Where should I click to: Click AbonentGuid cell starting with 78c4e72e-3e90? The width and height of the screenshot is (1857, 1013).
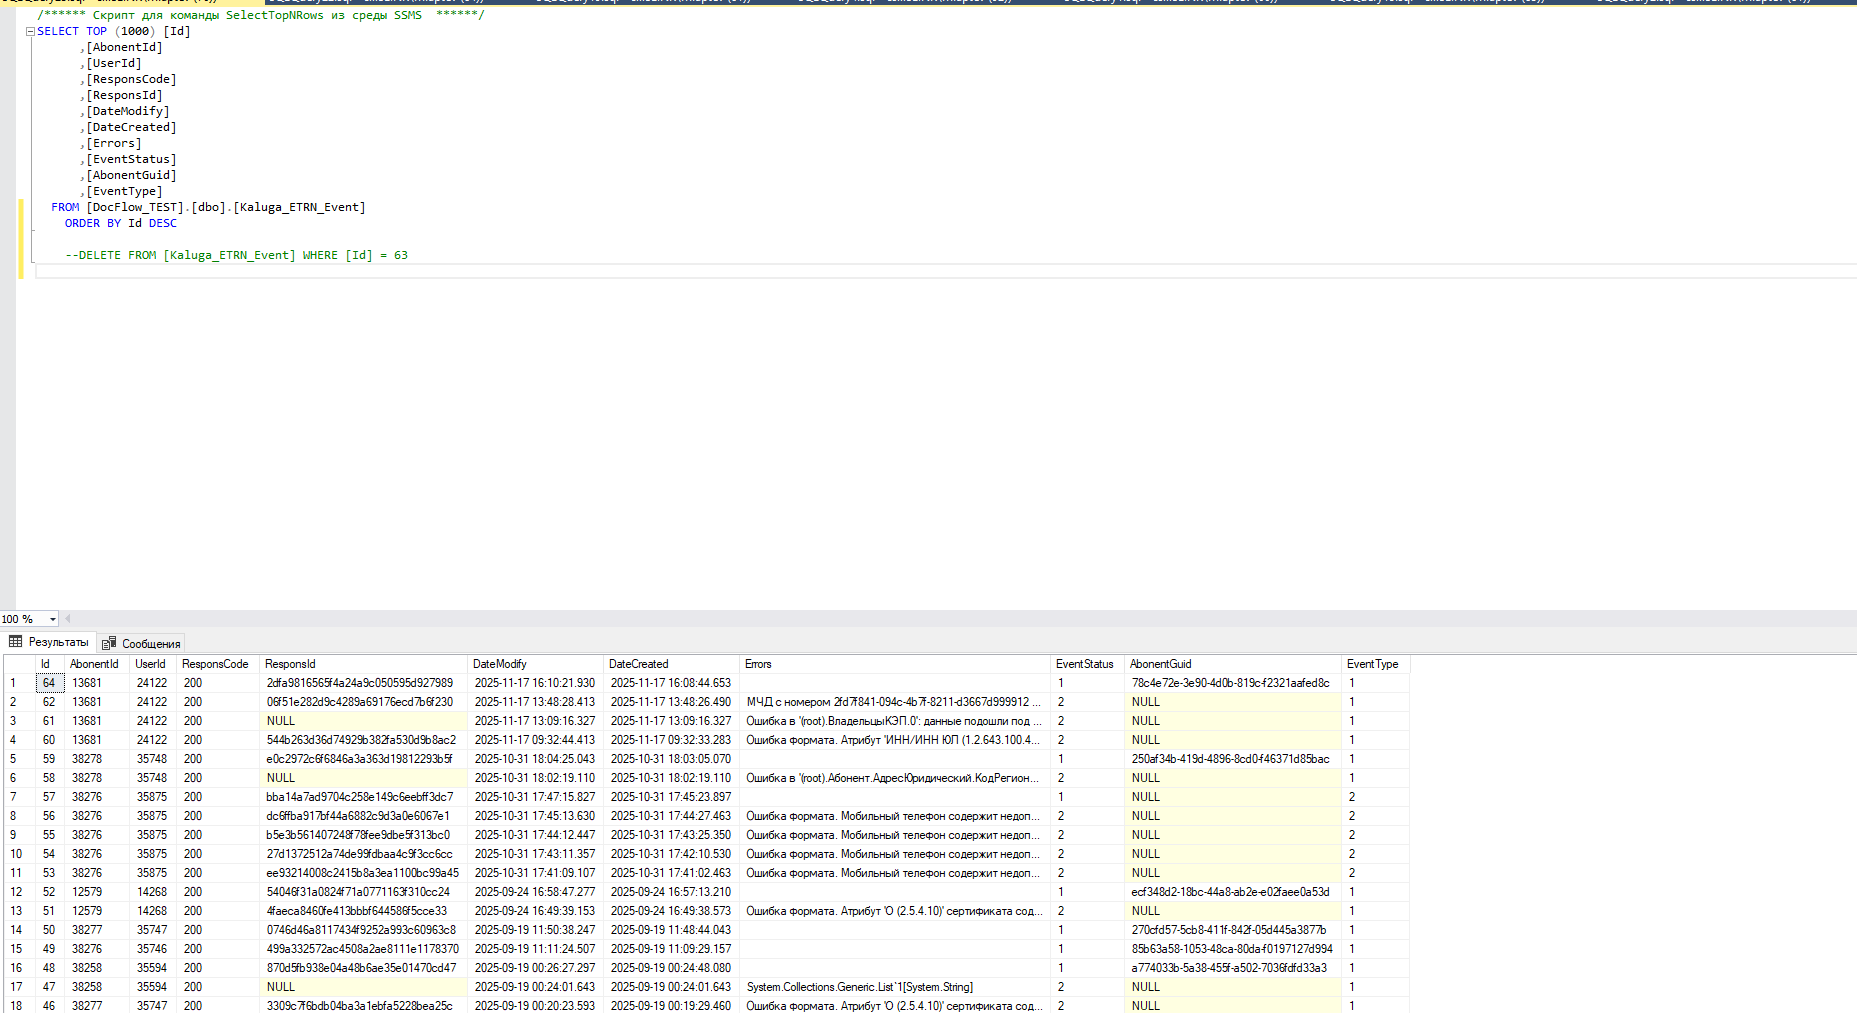point(1233,683)
